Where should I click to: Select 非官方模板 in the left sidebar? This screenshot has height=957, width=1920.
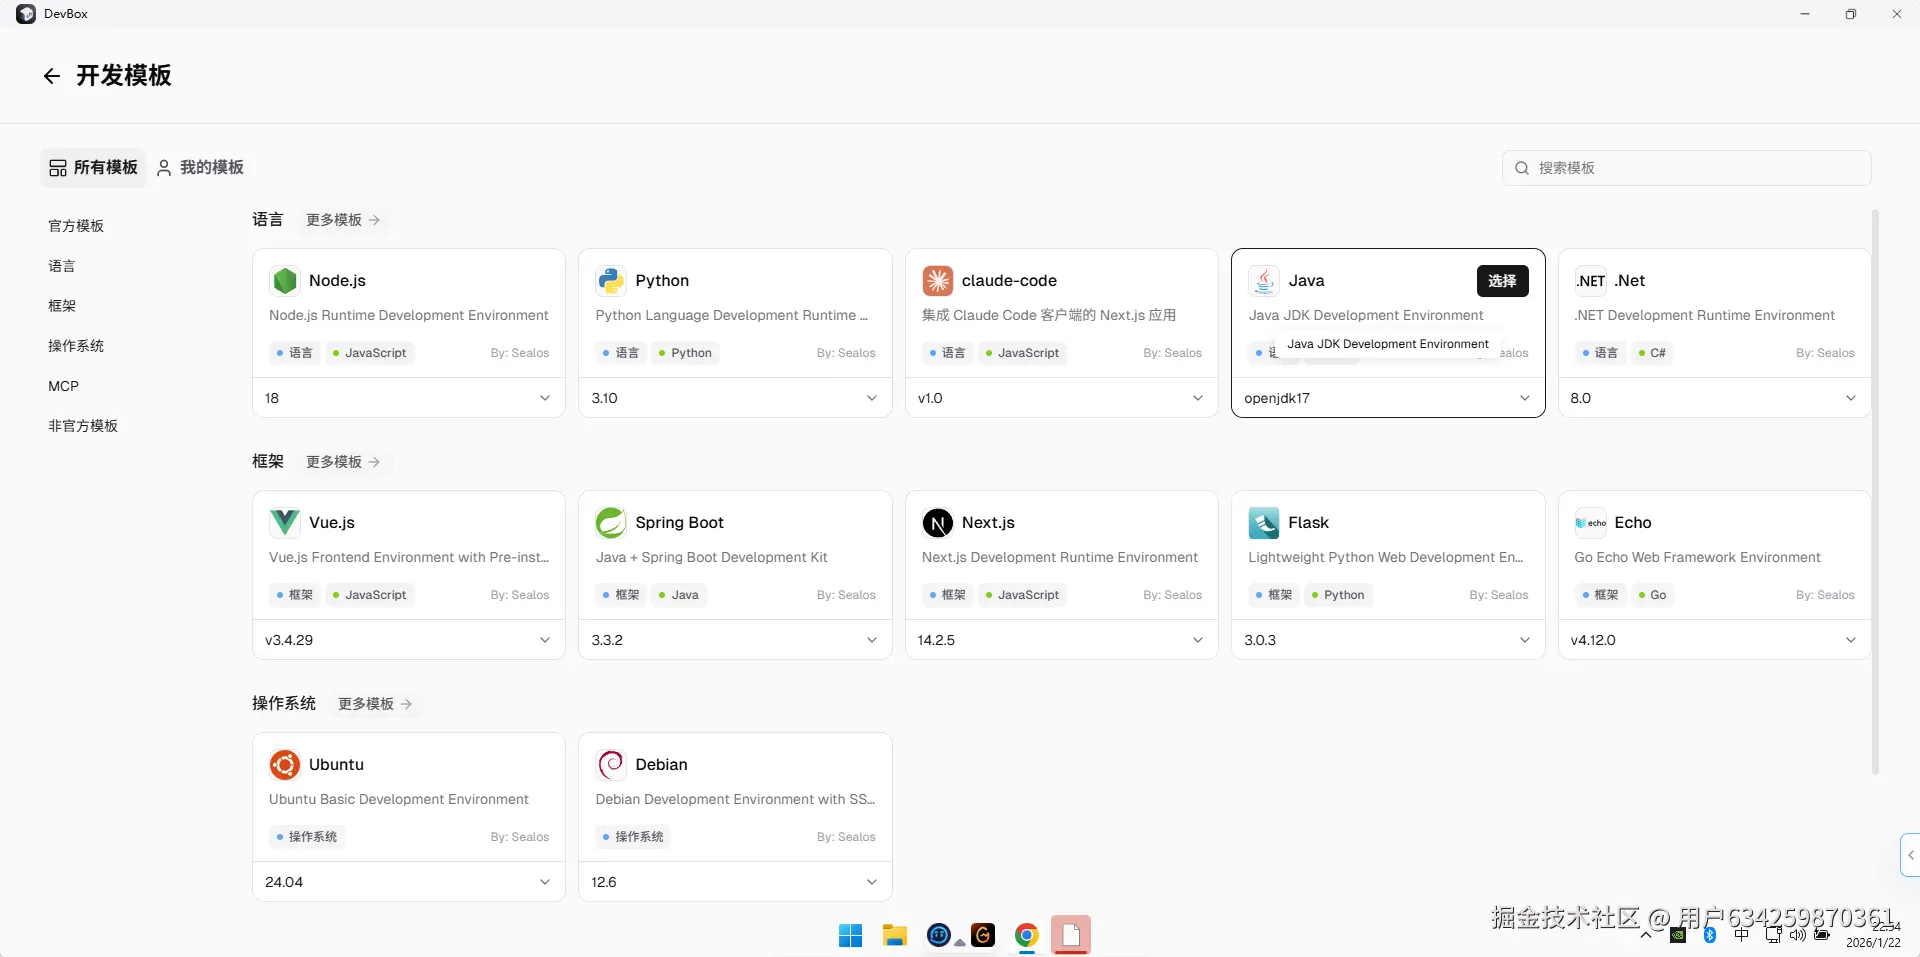coord(83,426)
